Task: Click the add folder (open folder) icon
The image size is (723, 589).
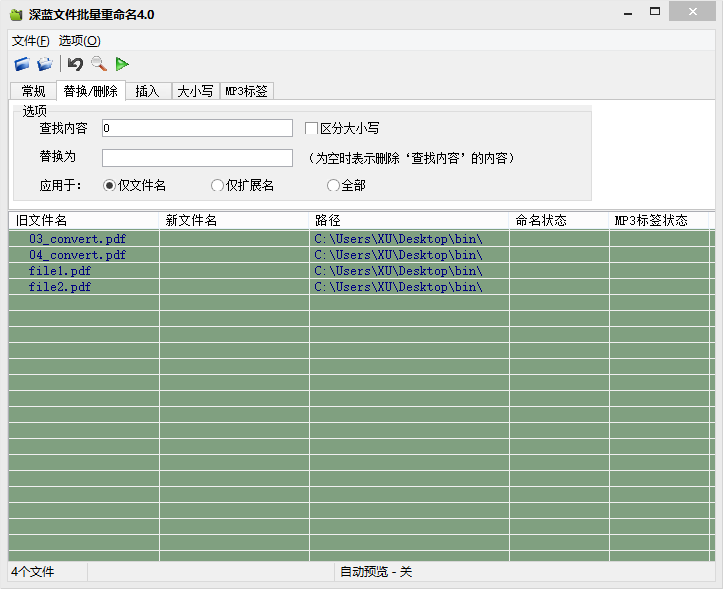Action: (x=45, y=64)
